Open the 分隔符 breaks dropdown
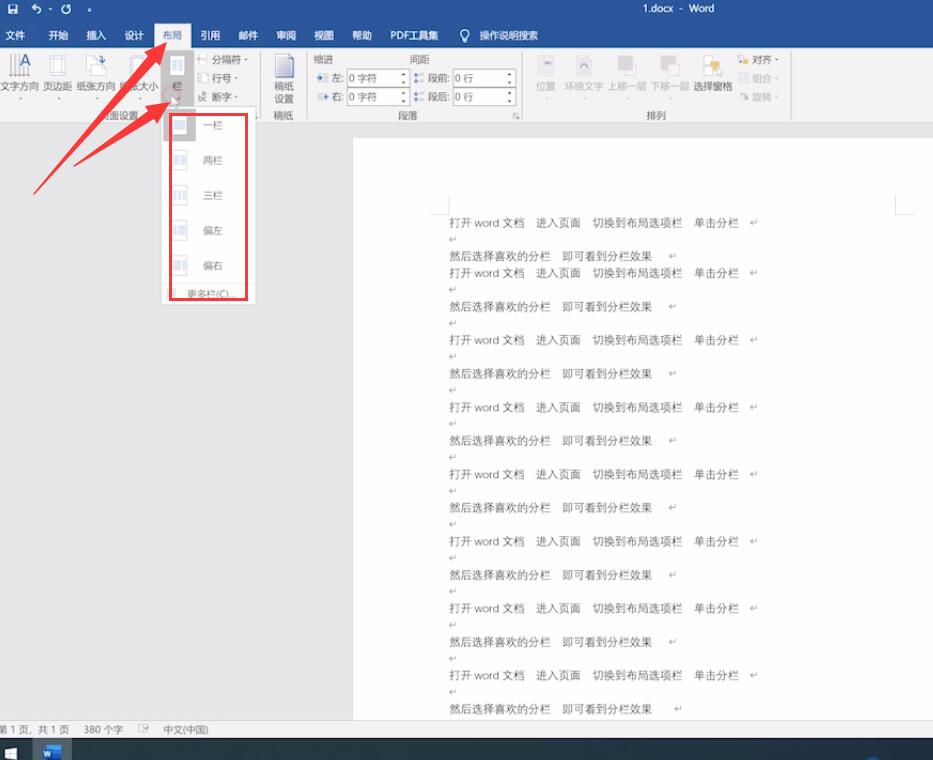The height and width of the screenshot is (760, 933). tap(223, 60)
